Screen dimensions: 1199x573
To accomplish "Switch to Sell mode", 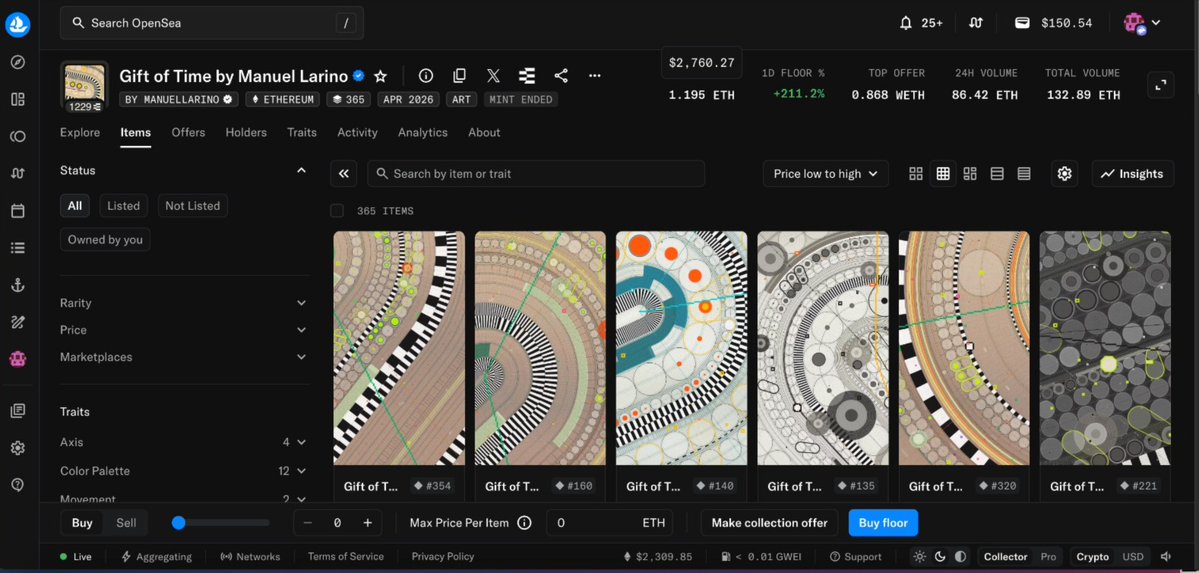I will point(126,523).
